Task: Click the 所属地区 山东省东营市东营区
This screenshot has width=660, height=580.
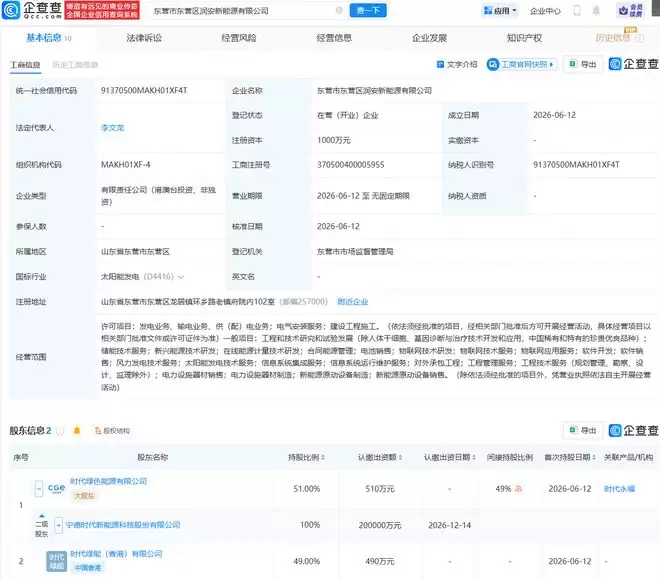Action: pyautogui.click(x=135, y=252)
